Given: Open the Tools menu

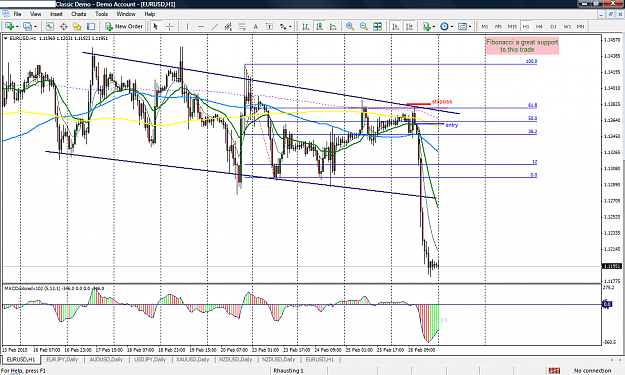Looking at the screenshot, I should coord(101,14).
